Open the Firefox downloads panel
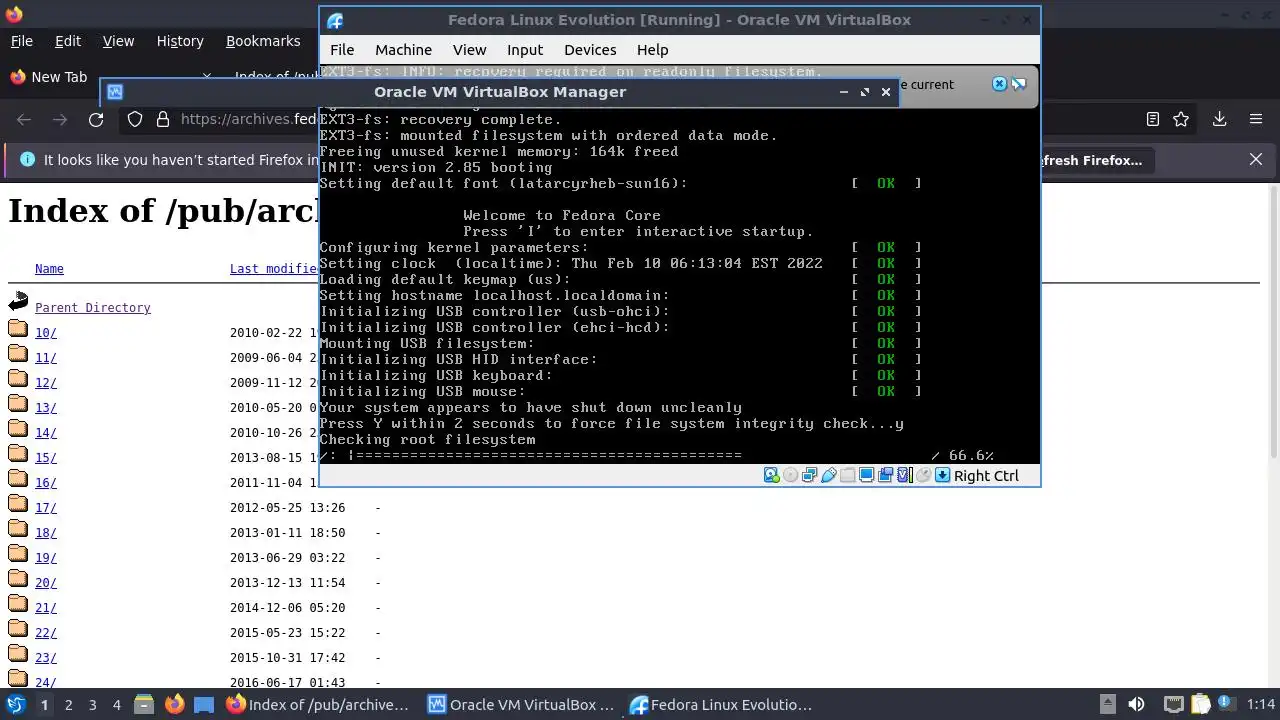Screen dimensions: 1280x720 coord(1219,119)
